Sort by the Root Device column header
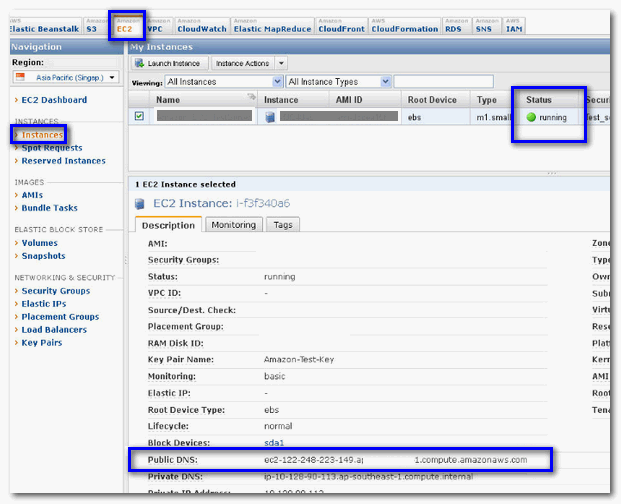The width and height of the screenshot is (621, 504). pos(436,100)
